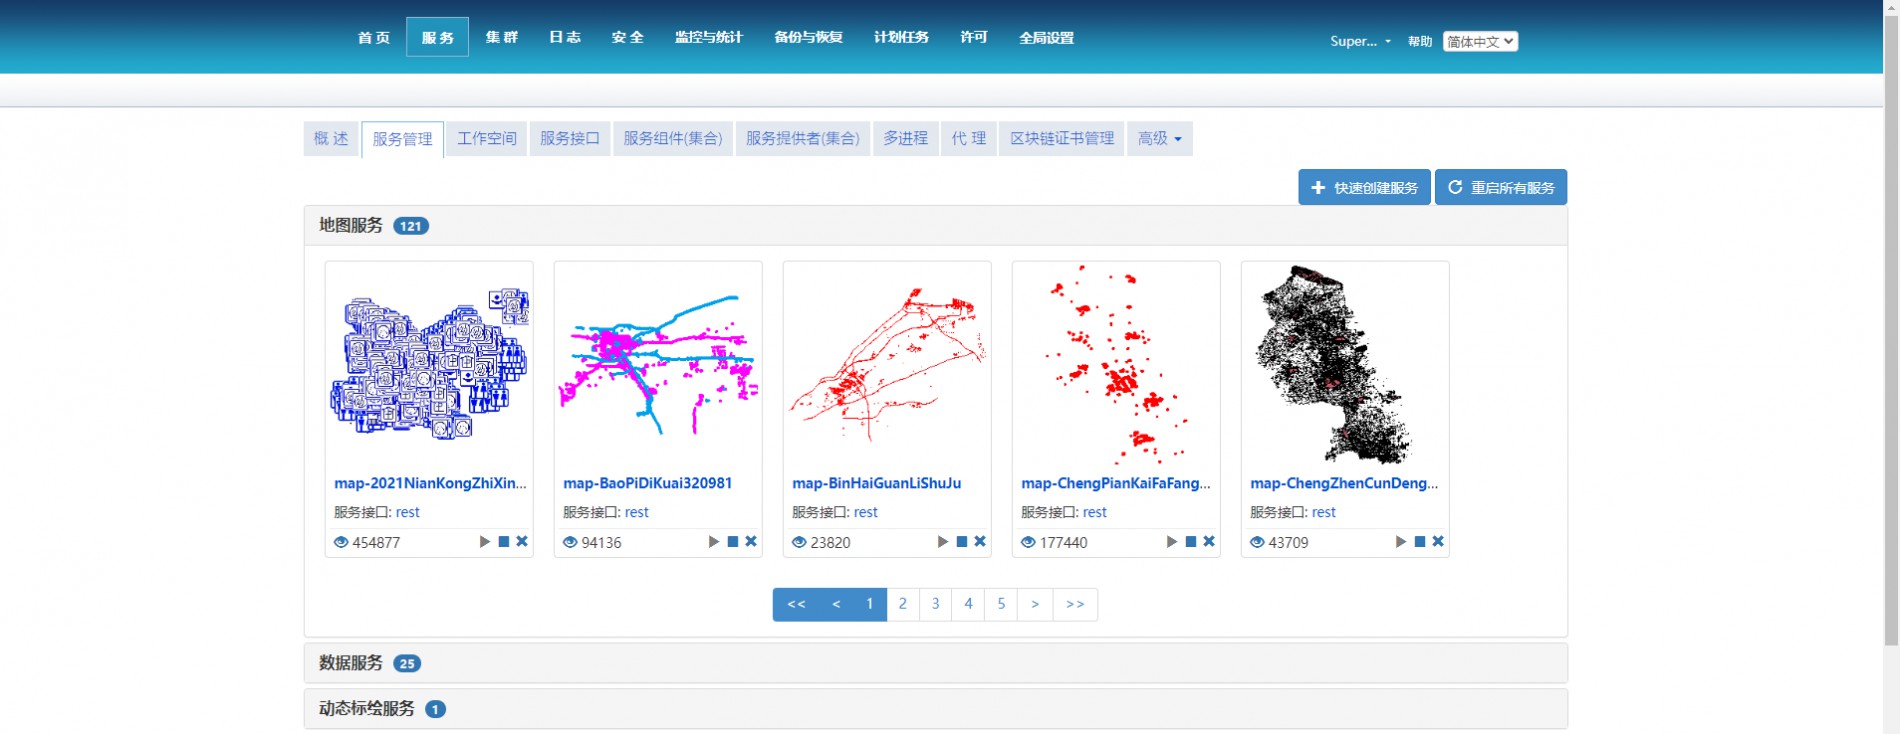Go to page 2 of map services
1900x734 pixels.
click(x=903, y=604)
